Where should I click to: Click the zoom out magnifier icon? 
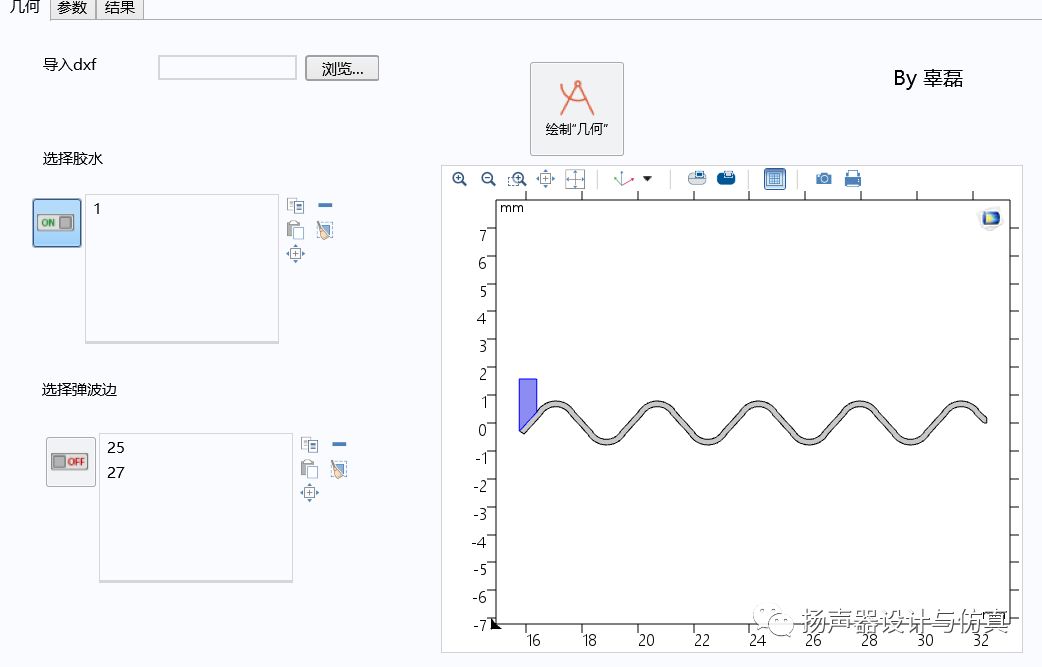coord(488,179)
